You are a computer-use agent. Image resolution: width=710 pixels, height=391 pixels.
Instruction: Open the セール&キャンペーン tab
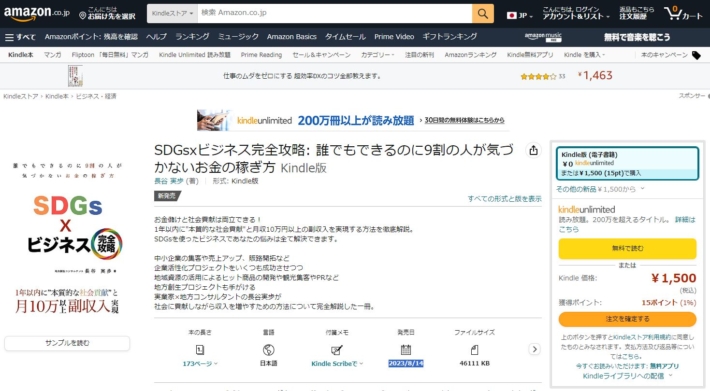[x=321, y=55]
